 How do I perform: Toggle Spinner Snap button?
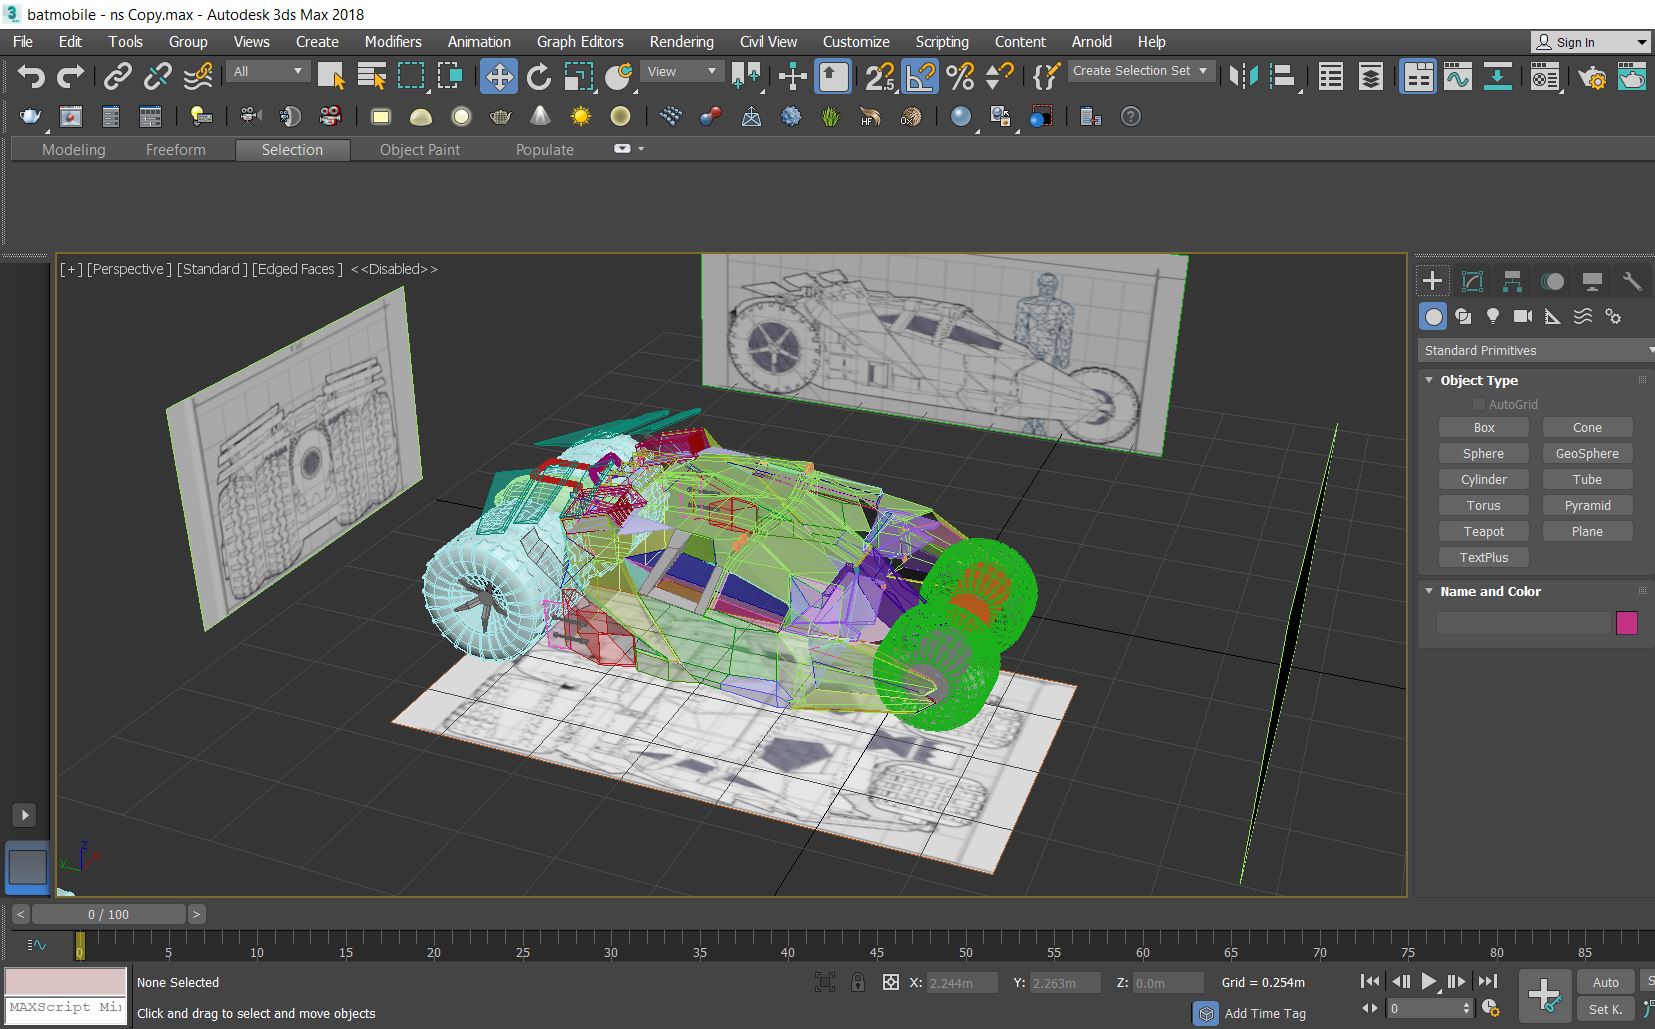tap(1000, 76)
